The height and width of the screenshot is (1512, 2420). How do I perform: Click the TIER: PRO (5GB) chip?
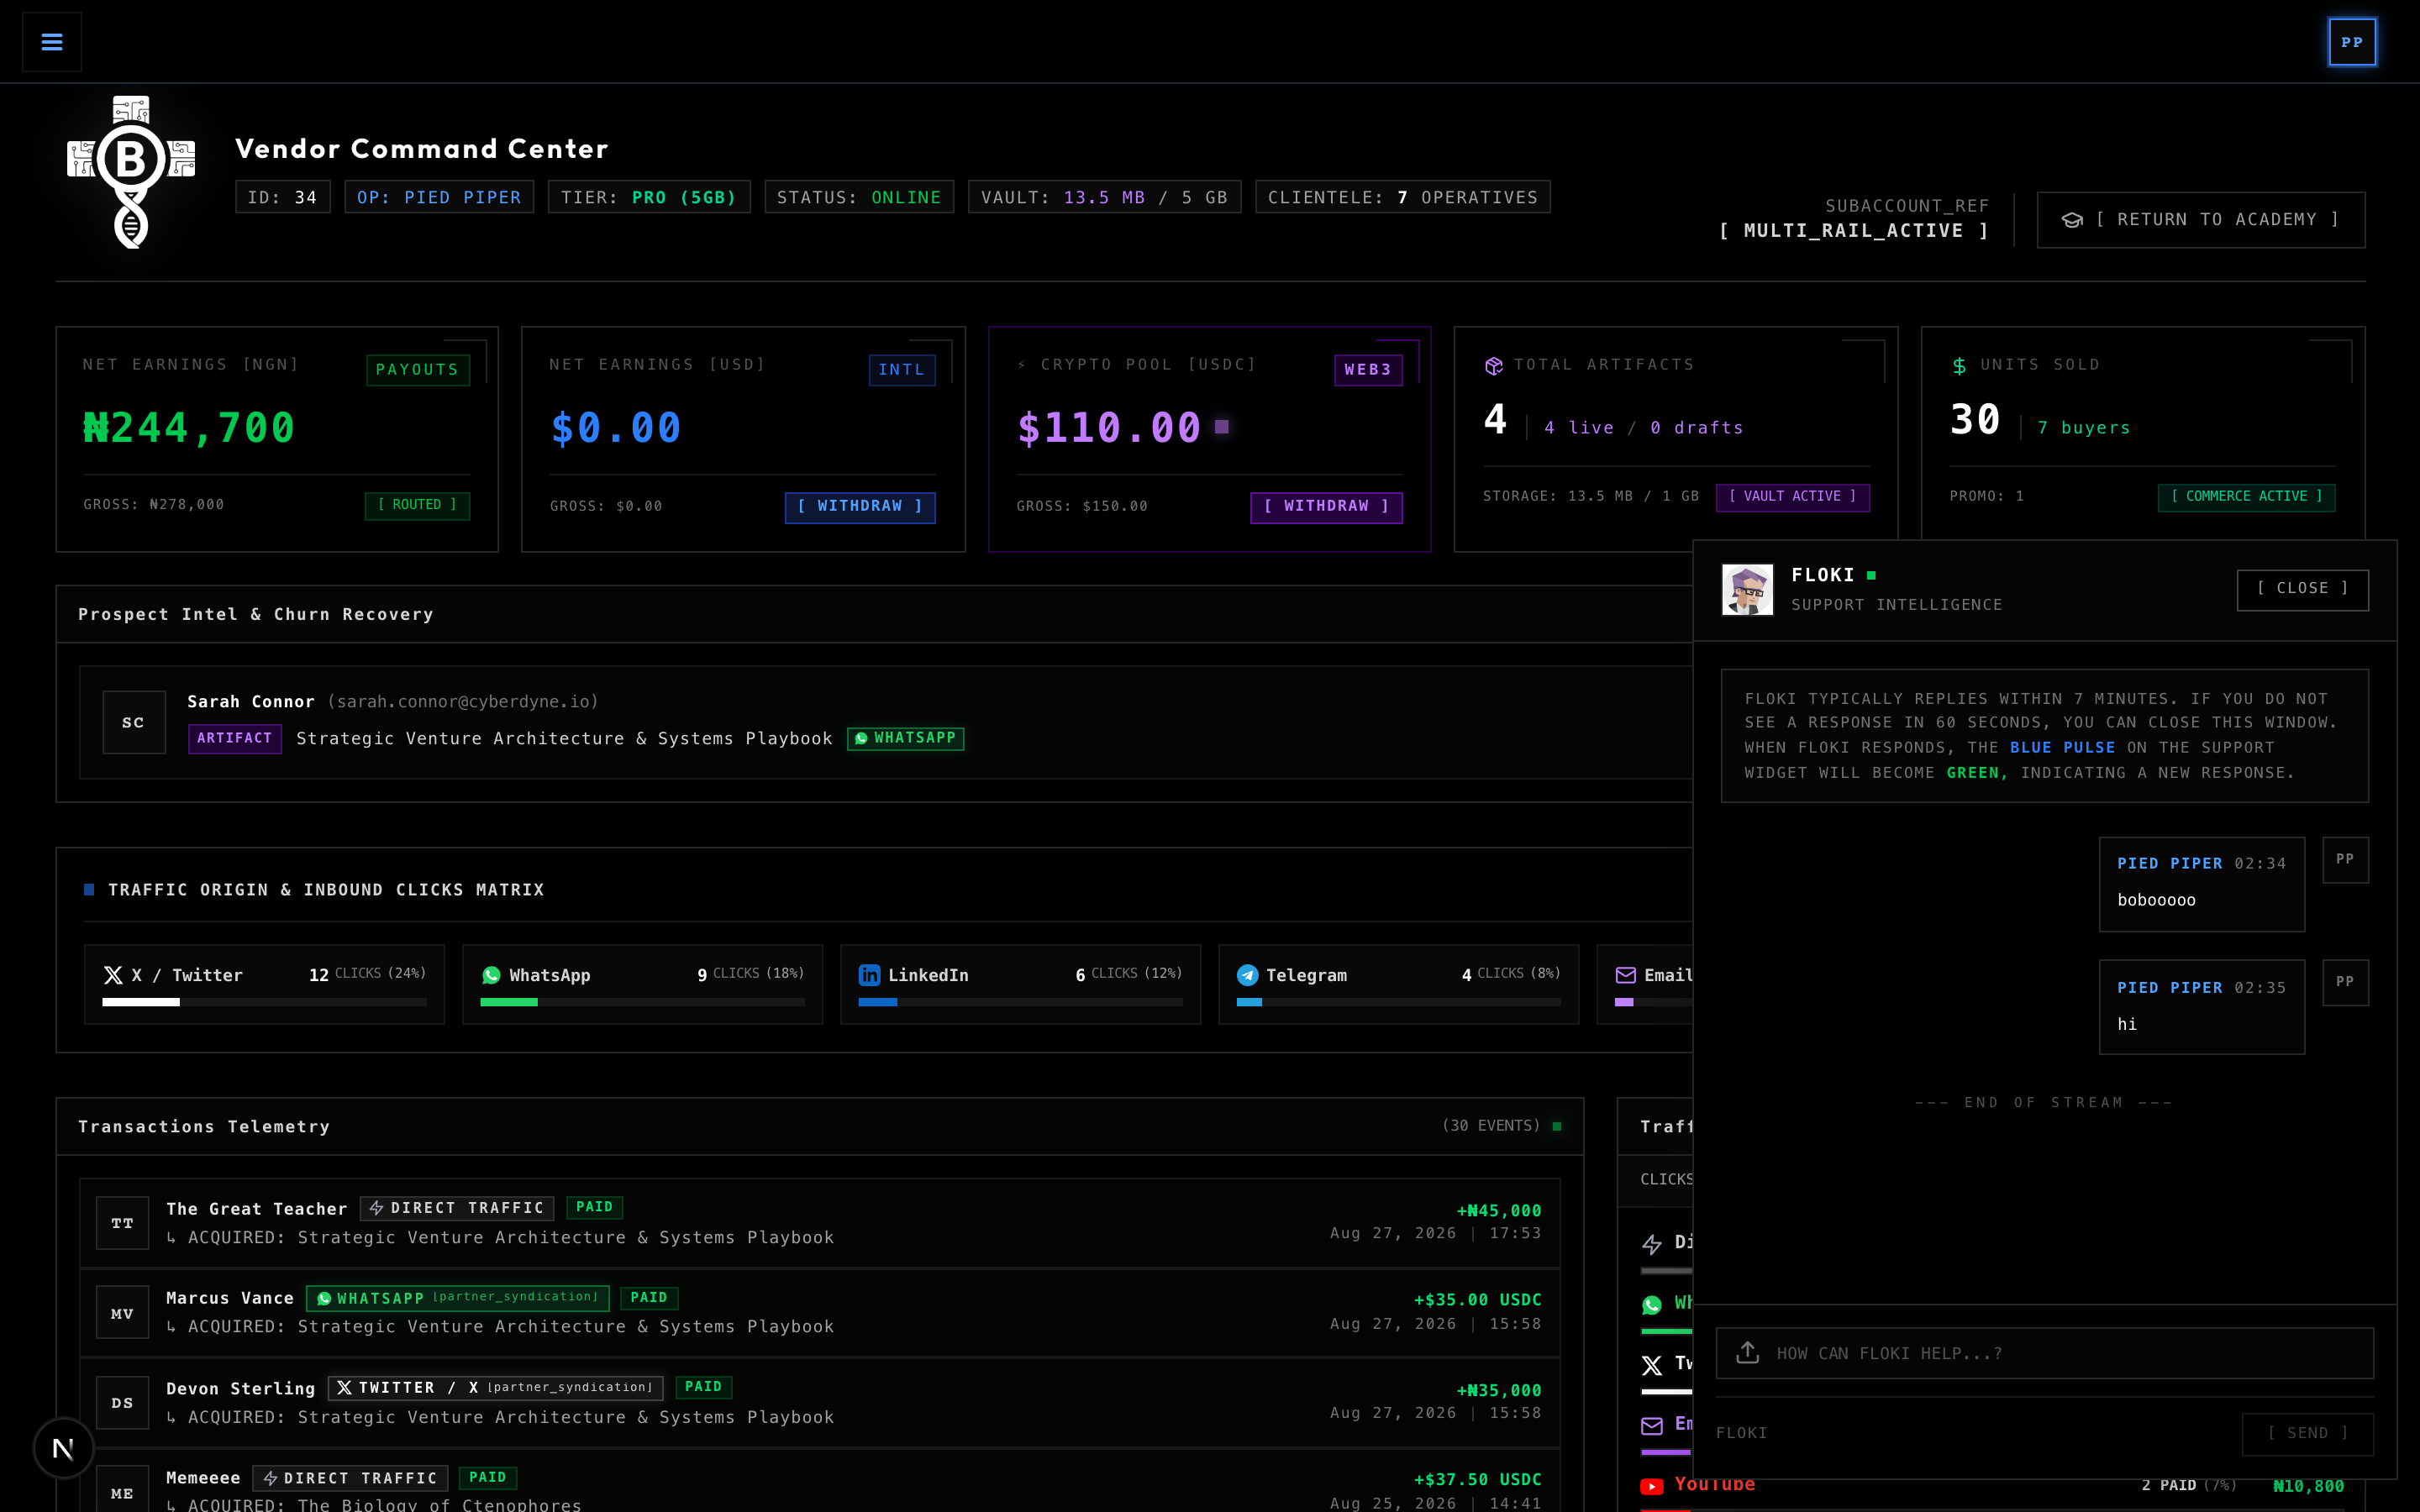648,197
